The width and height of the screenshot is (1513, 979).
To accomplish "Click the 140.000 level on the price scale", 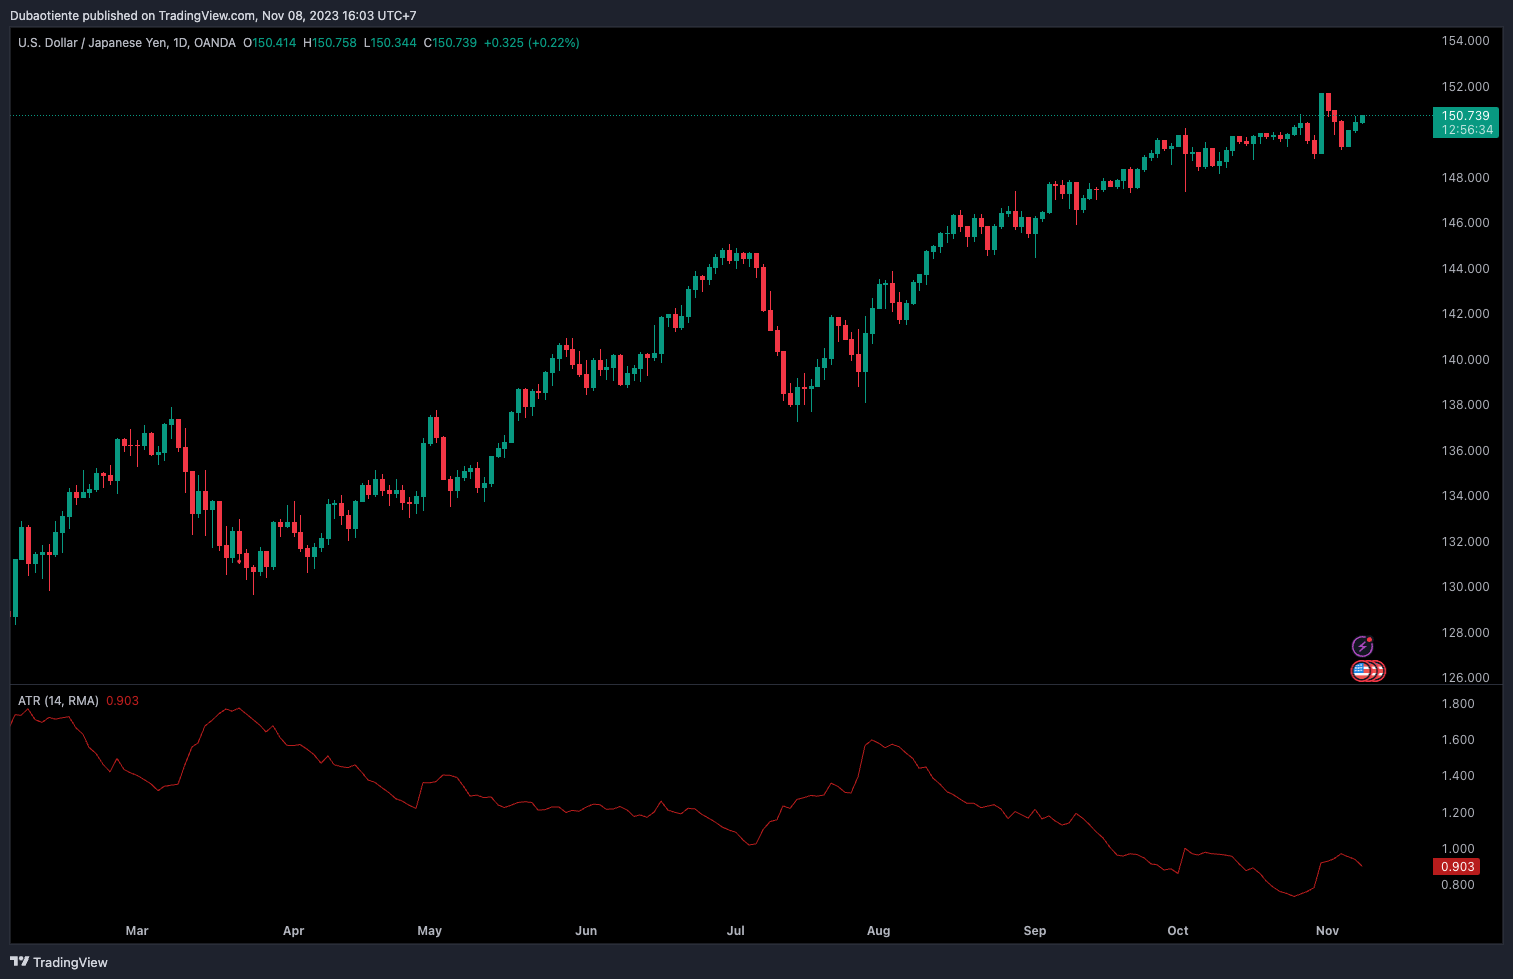I will coord(1465,360).
